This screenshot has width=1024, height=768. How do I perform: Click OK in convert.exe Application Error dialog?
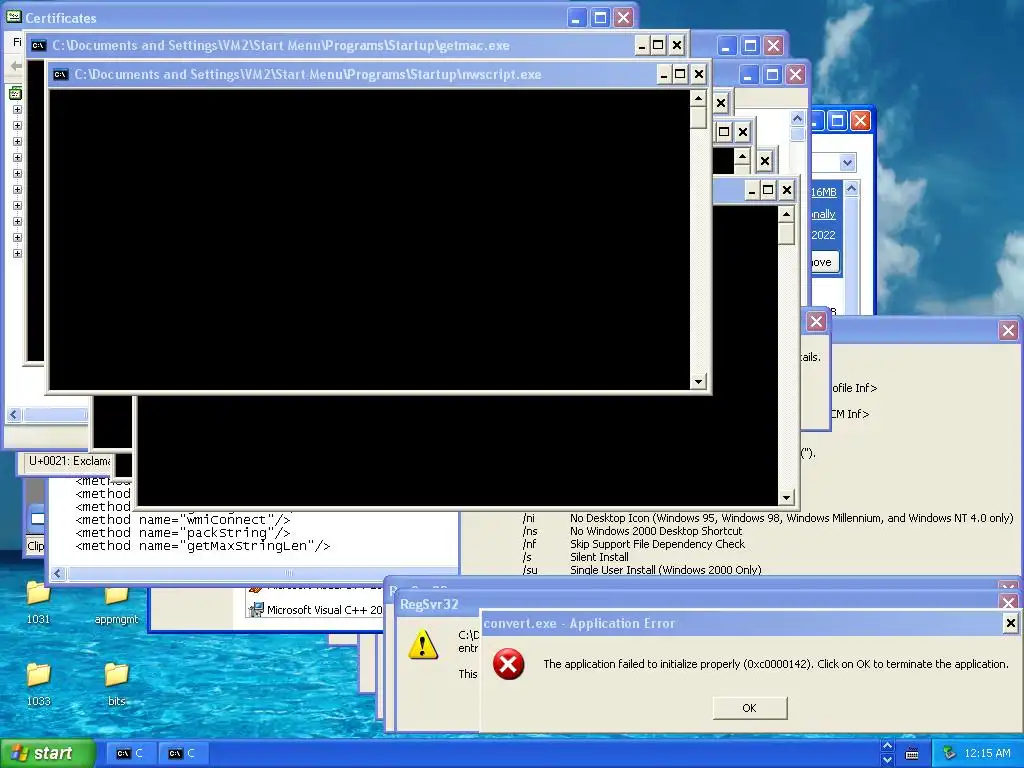tap(750, 708)
